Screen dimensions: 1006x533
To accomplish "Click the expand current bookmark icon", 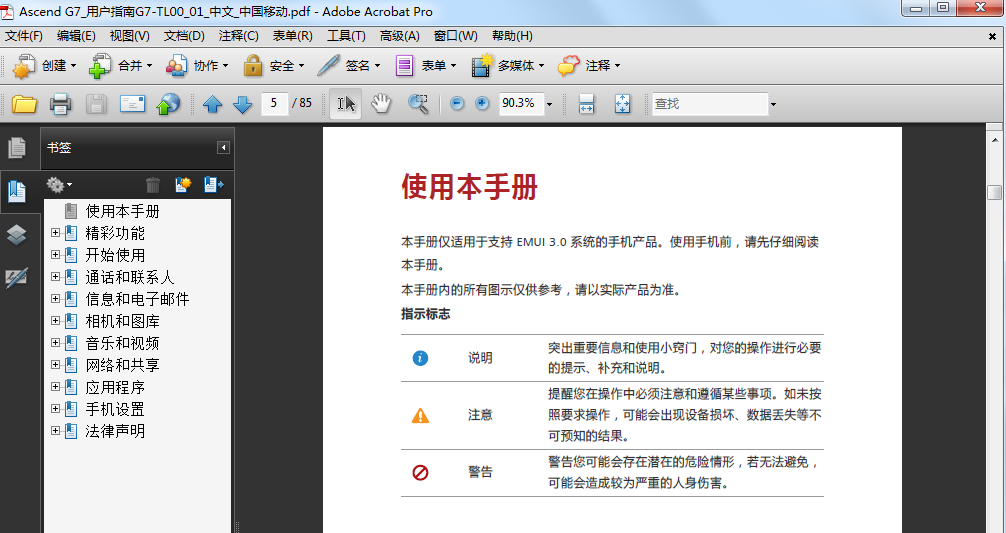I will click(x=214, y=185).
